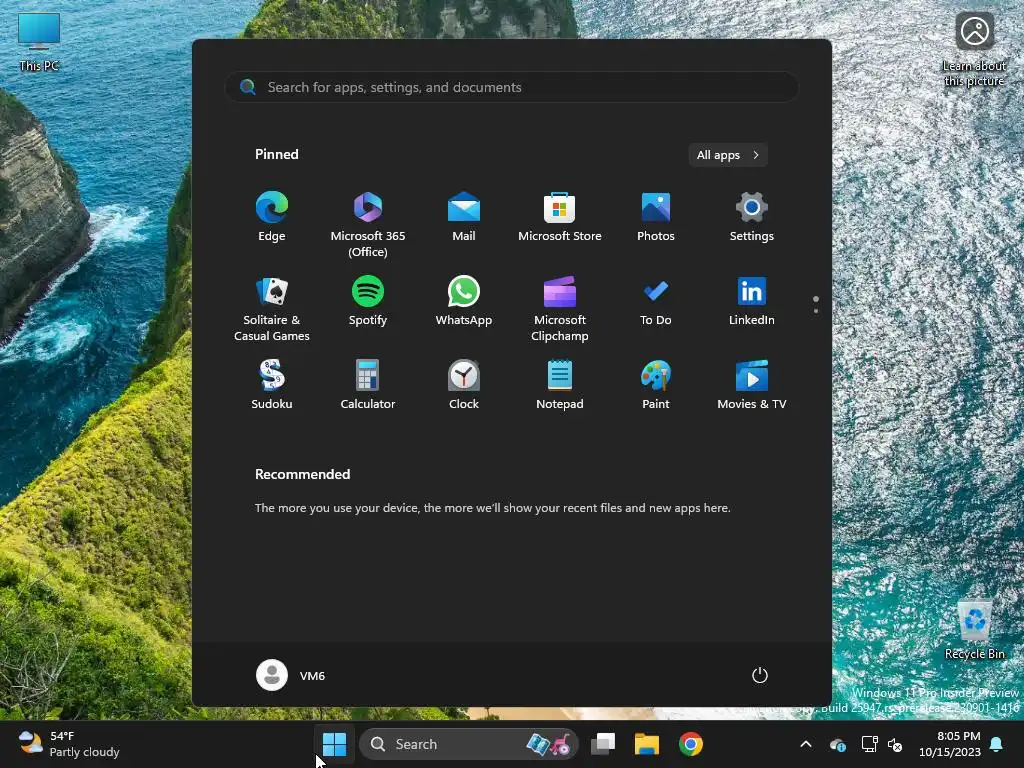Click the Windows Start button on taskbar
1024x768 pixels.
pyautogui.click(x=334, y=744)
